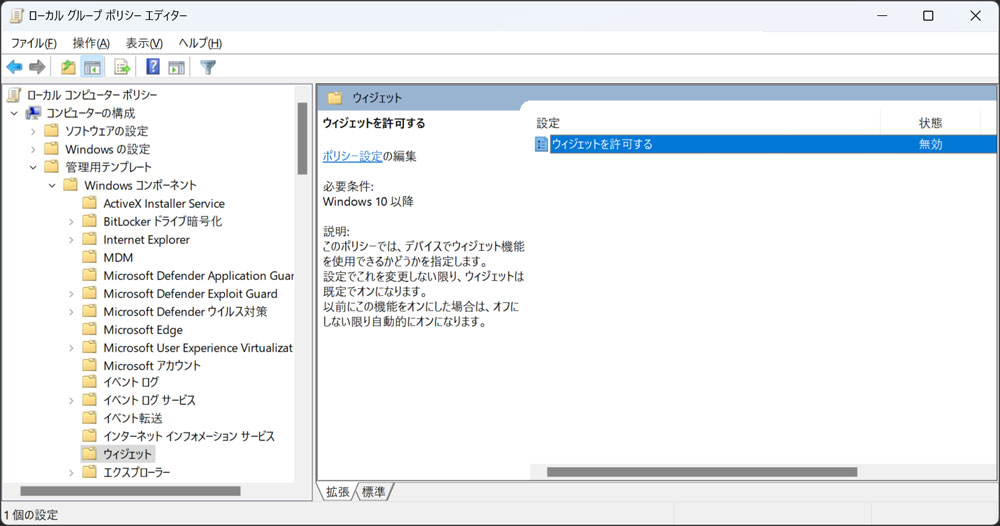
Task: Expand the BitLocker ドライブ暗号化 node
Action: tap(71, 222)
